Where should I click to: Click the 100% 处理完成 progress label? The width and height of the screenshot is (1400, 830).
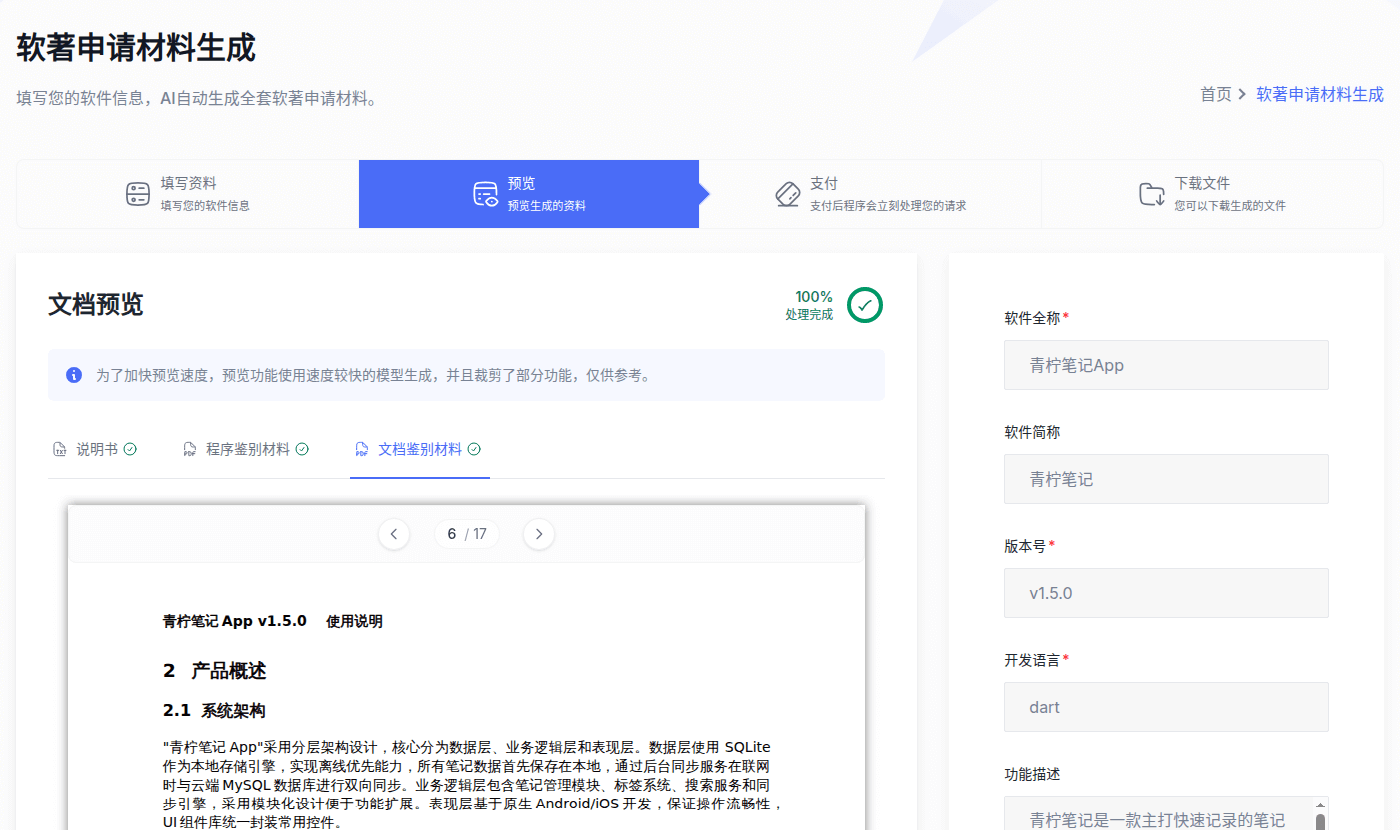tap(809, 305)
